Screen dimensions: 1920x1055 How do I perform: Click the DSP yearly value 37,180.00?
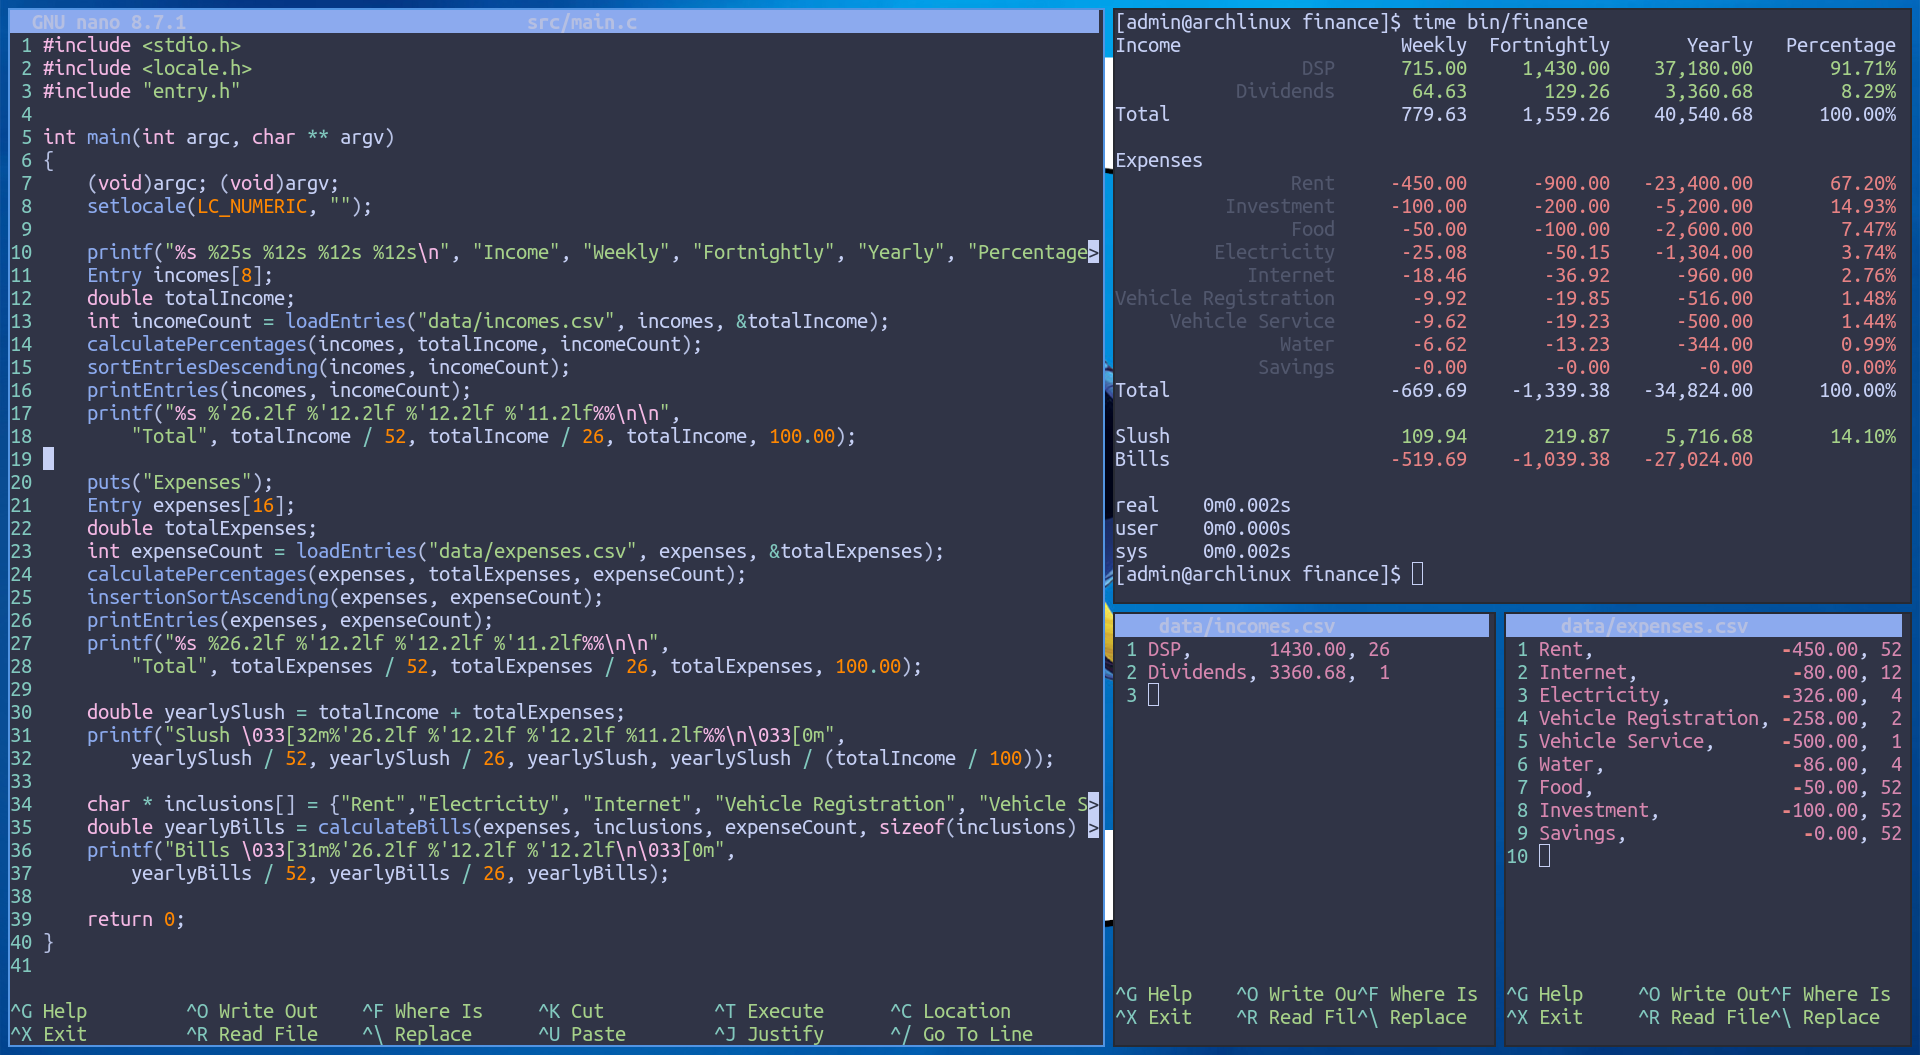tap(1703, 68)
